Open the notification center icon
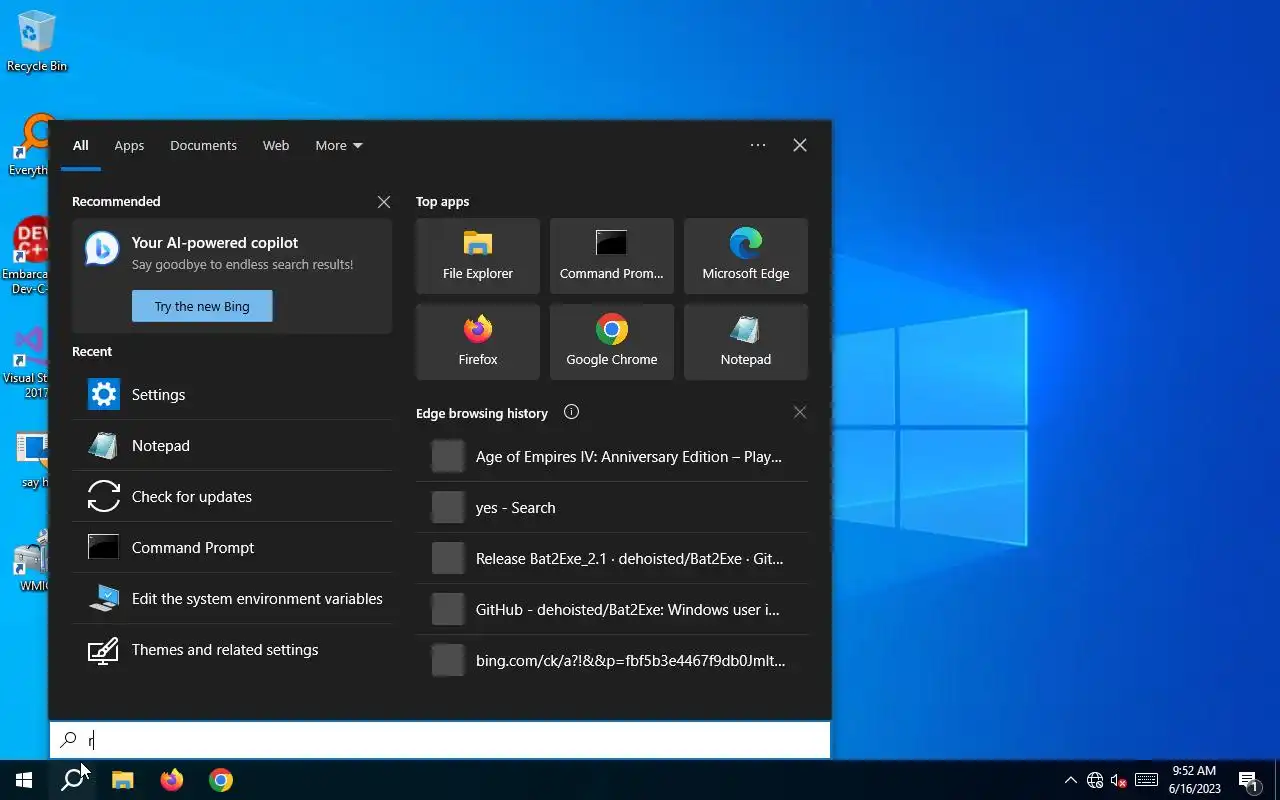This screenshot has width=1280, height=800. tap(1249, 780)
